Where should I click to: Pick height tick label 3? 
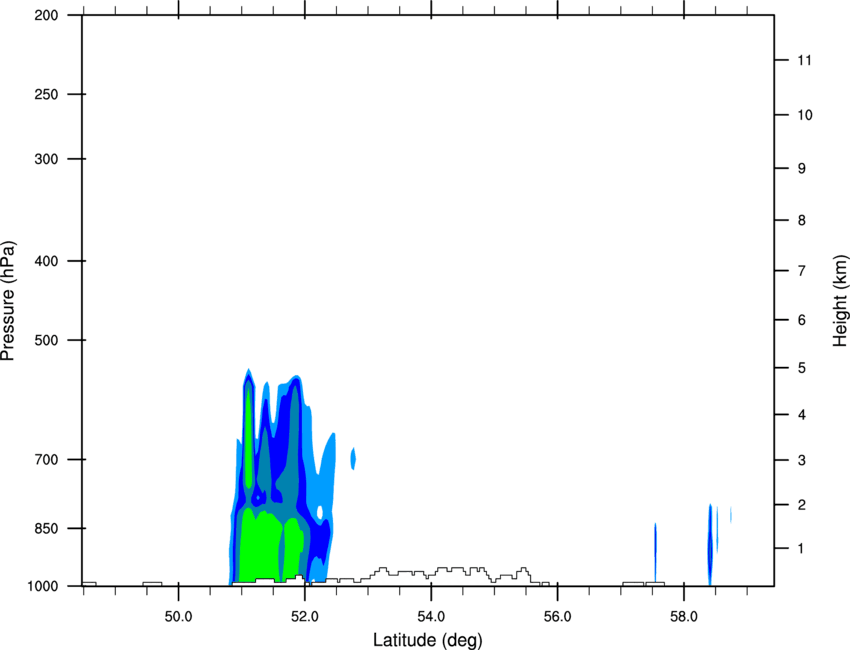[802, 460]
